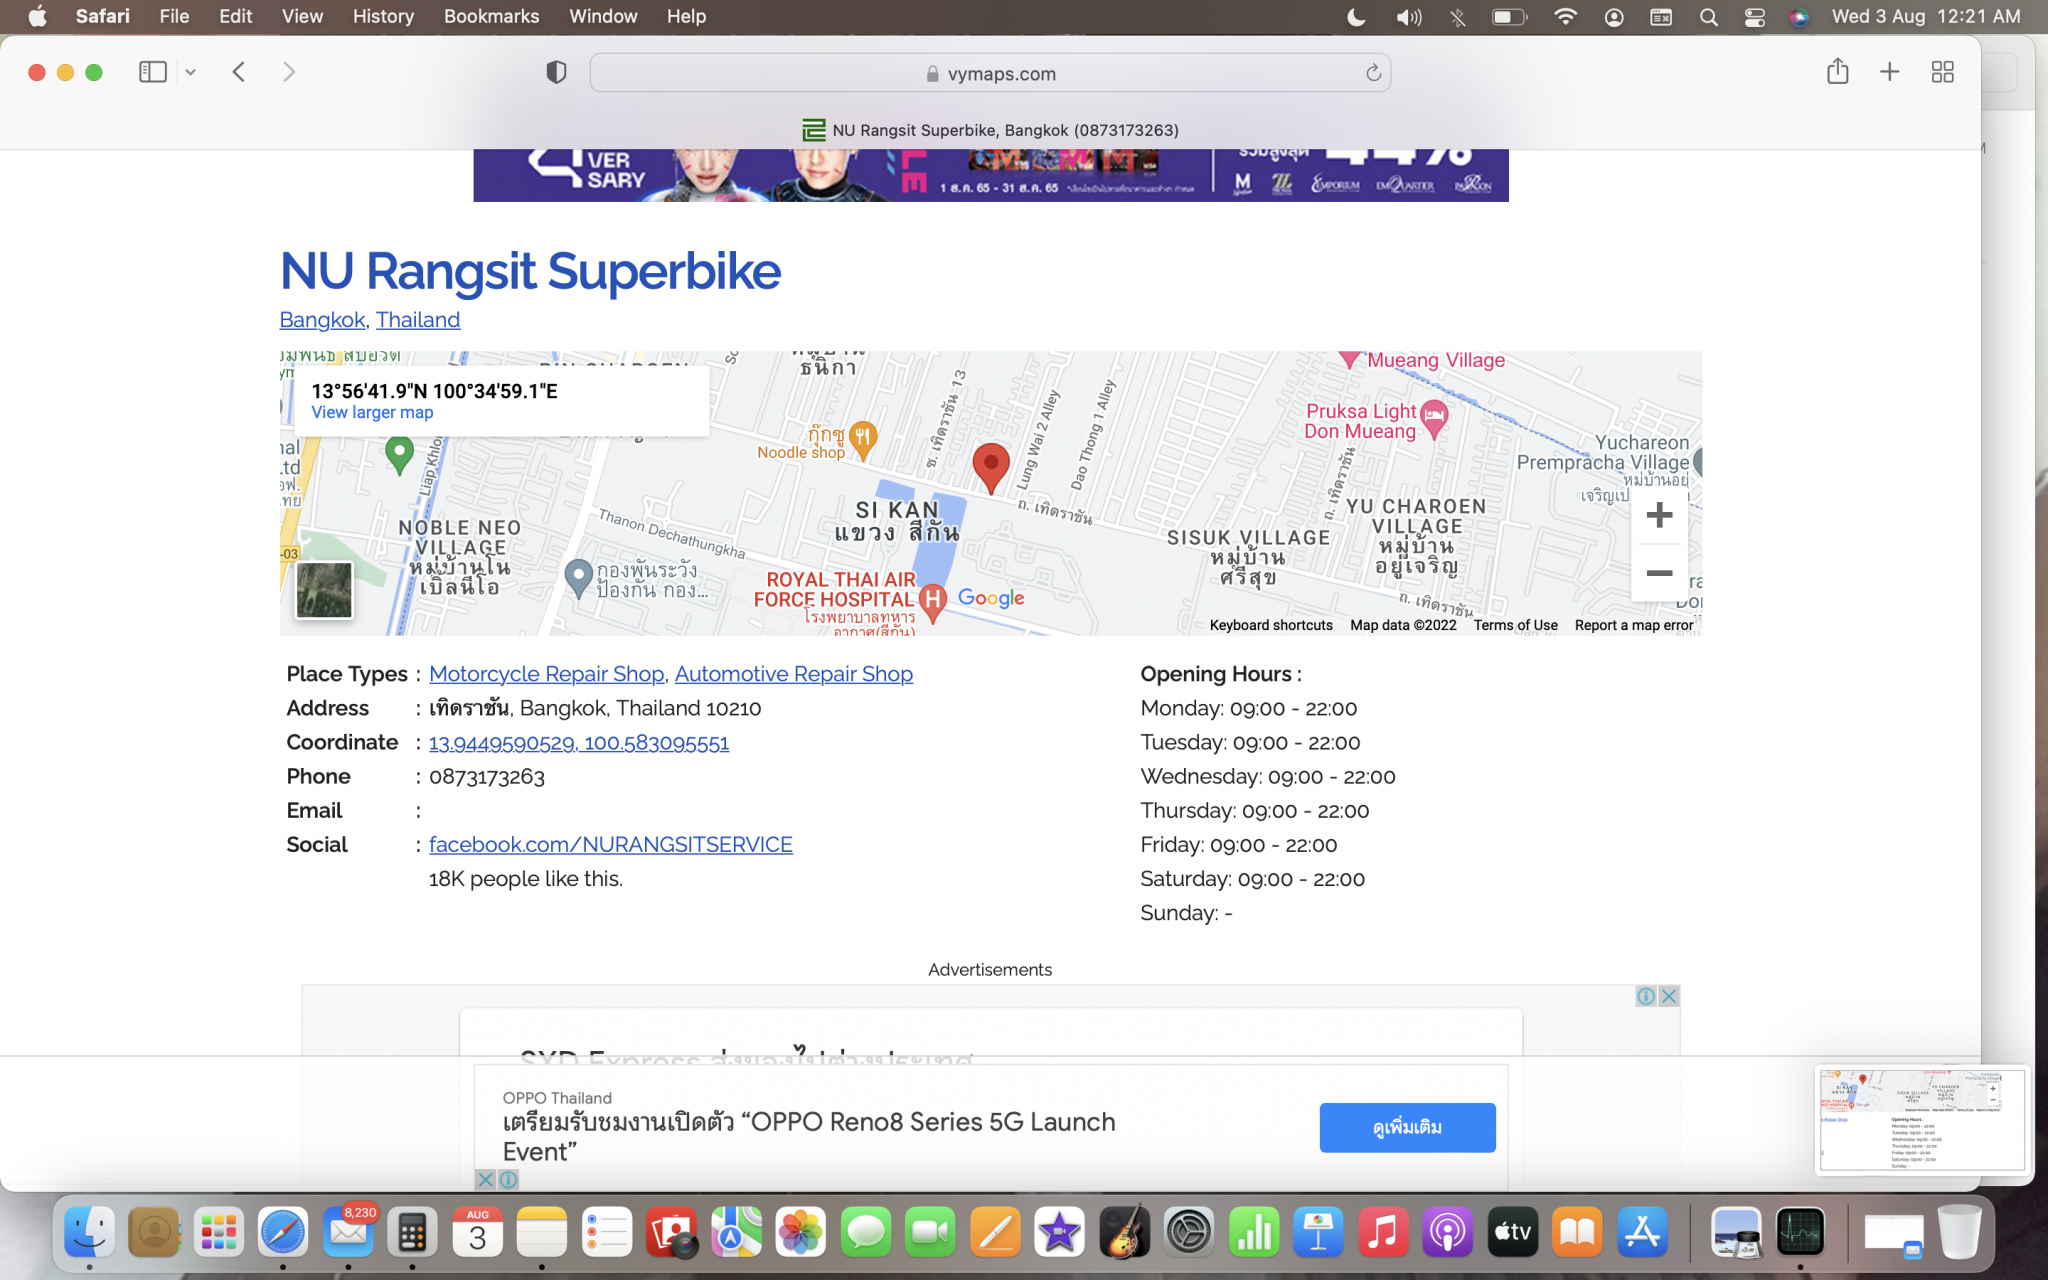Image resolution: width=2048 pixels, height=1280 pixels.
Task: Go forward to the next page
Action: (x=289, y=72)
